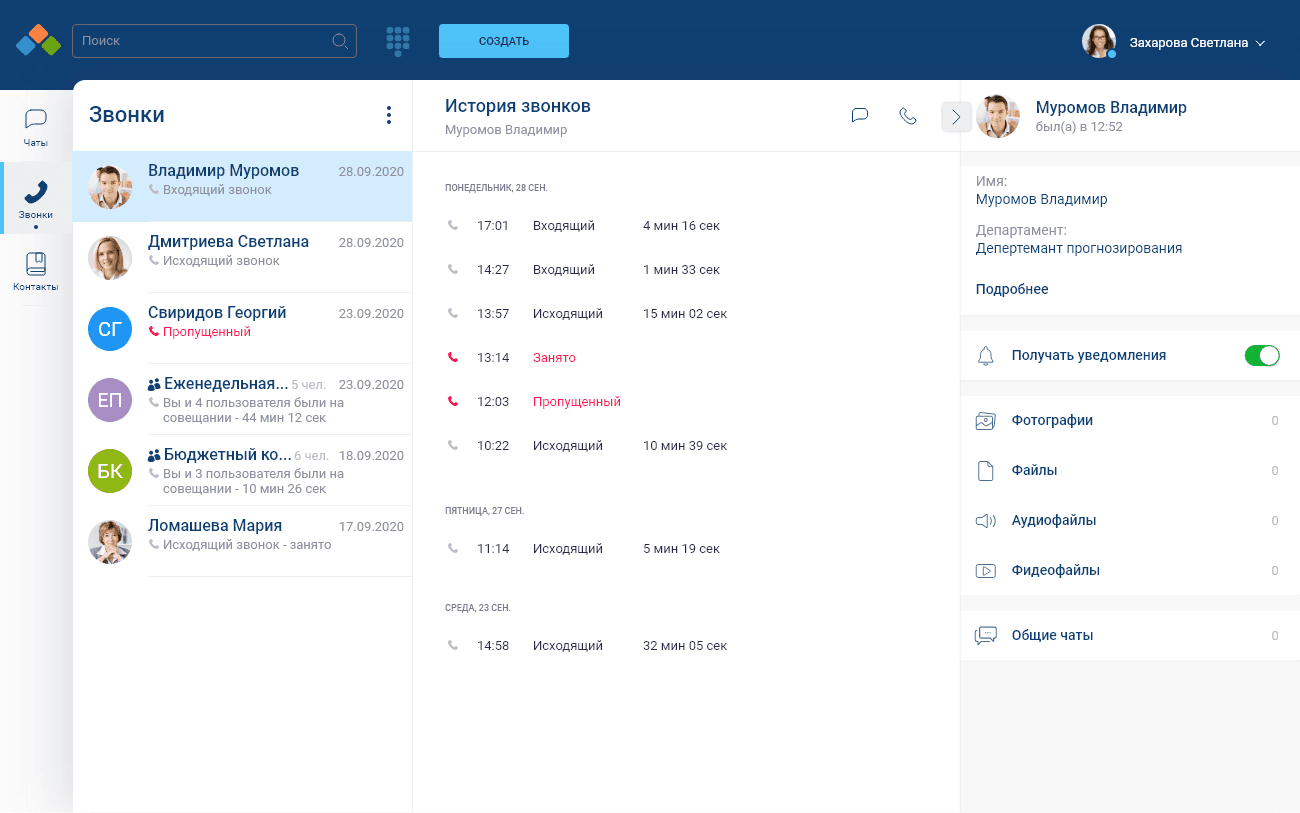Select the Звонки tab in sidebar

(x=36, y=198)
